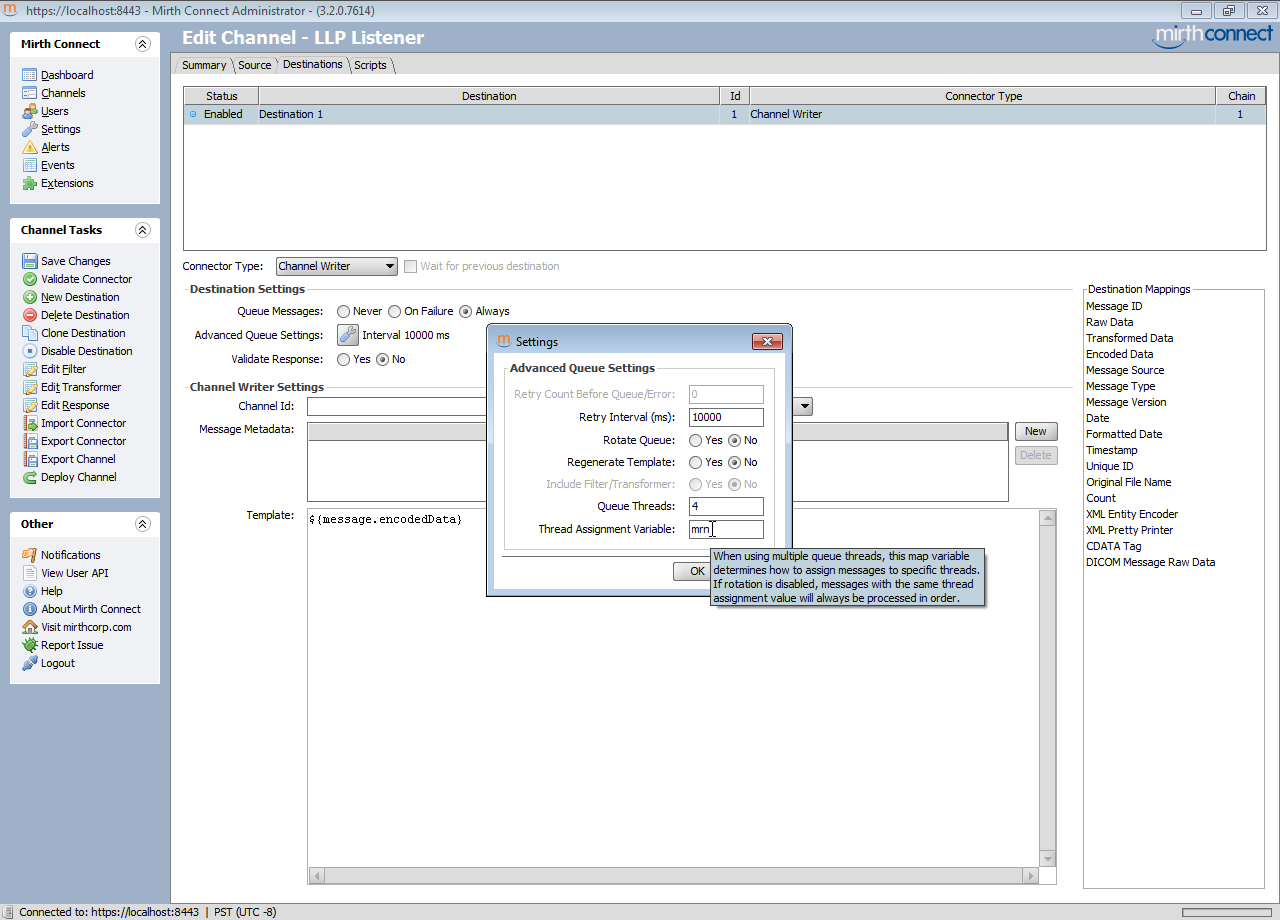Open the Alerts warning icon
The height and width of the screenshot is (920, 1280).
(30, 147)
